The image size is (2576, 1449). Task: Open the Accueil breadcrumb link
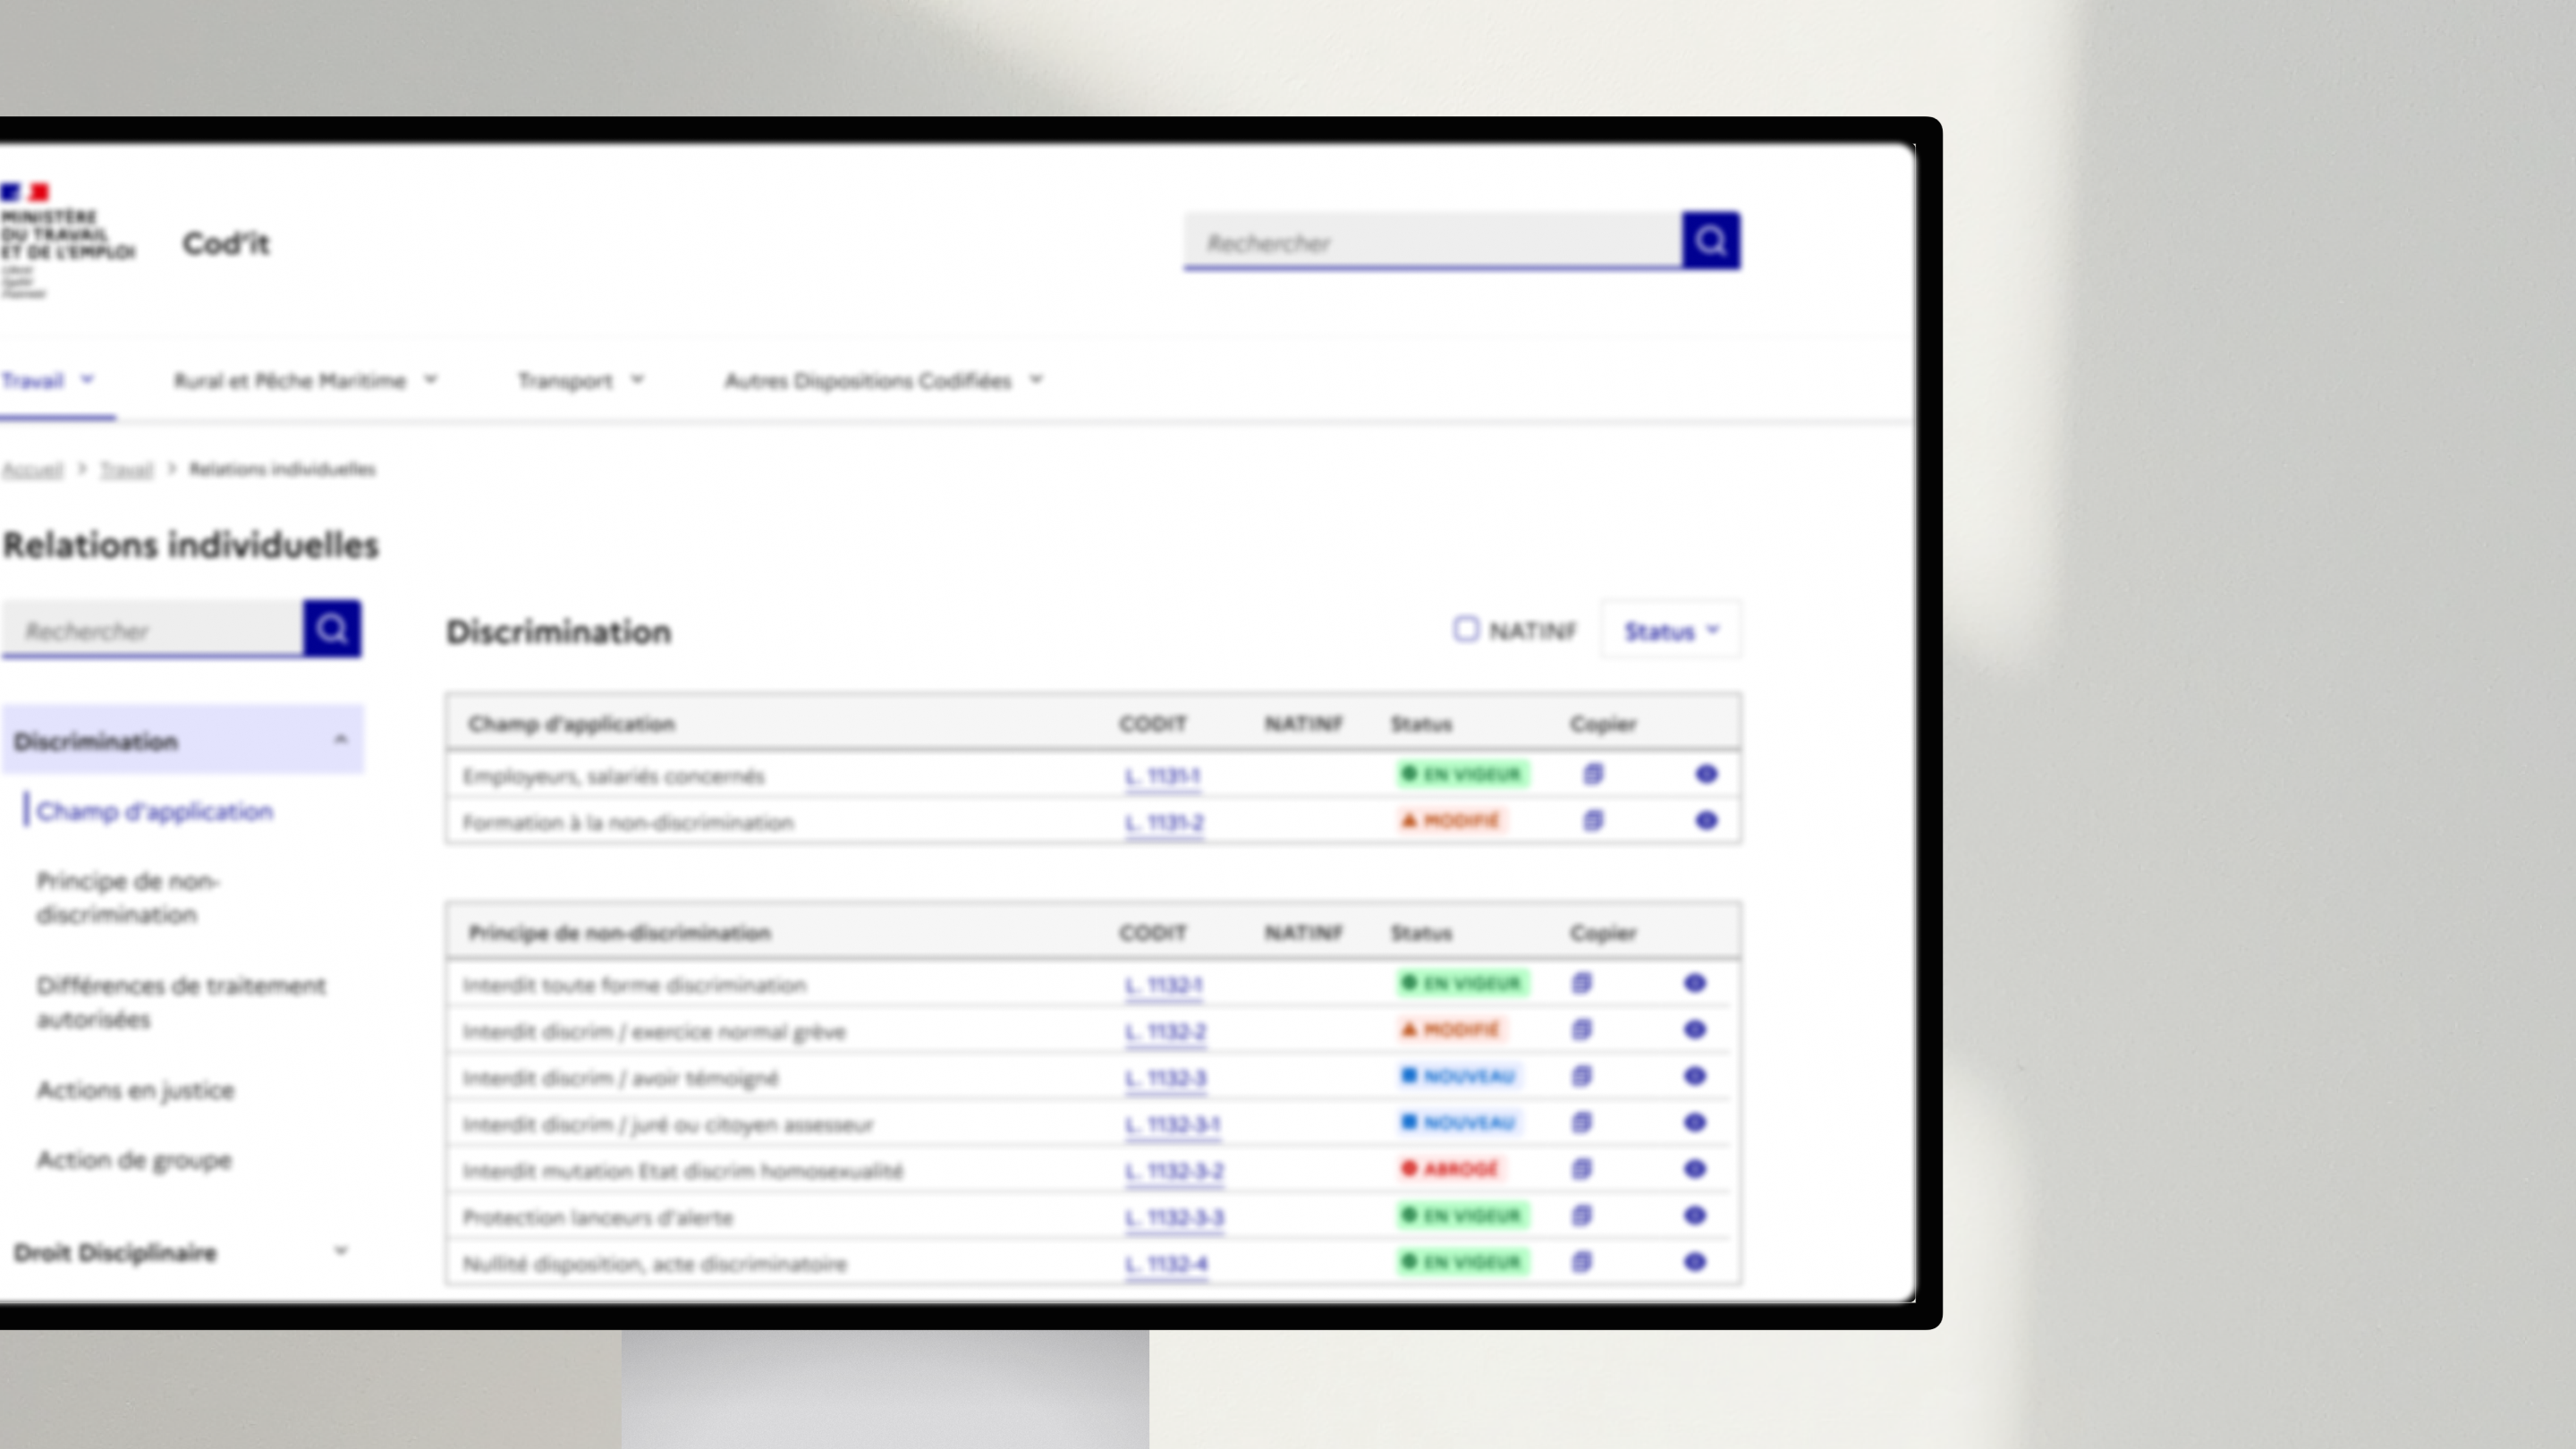pos(32,469)
